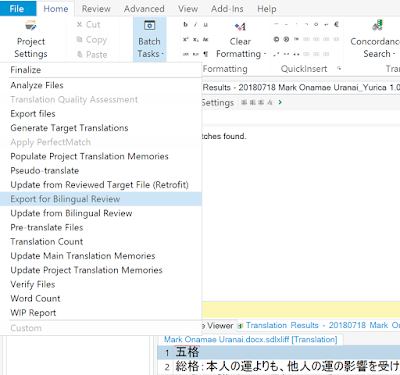Select Word Count task
The height and width of the screenshot is (375, 400).
(x=101, y=298)
